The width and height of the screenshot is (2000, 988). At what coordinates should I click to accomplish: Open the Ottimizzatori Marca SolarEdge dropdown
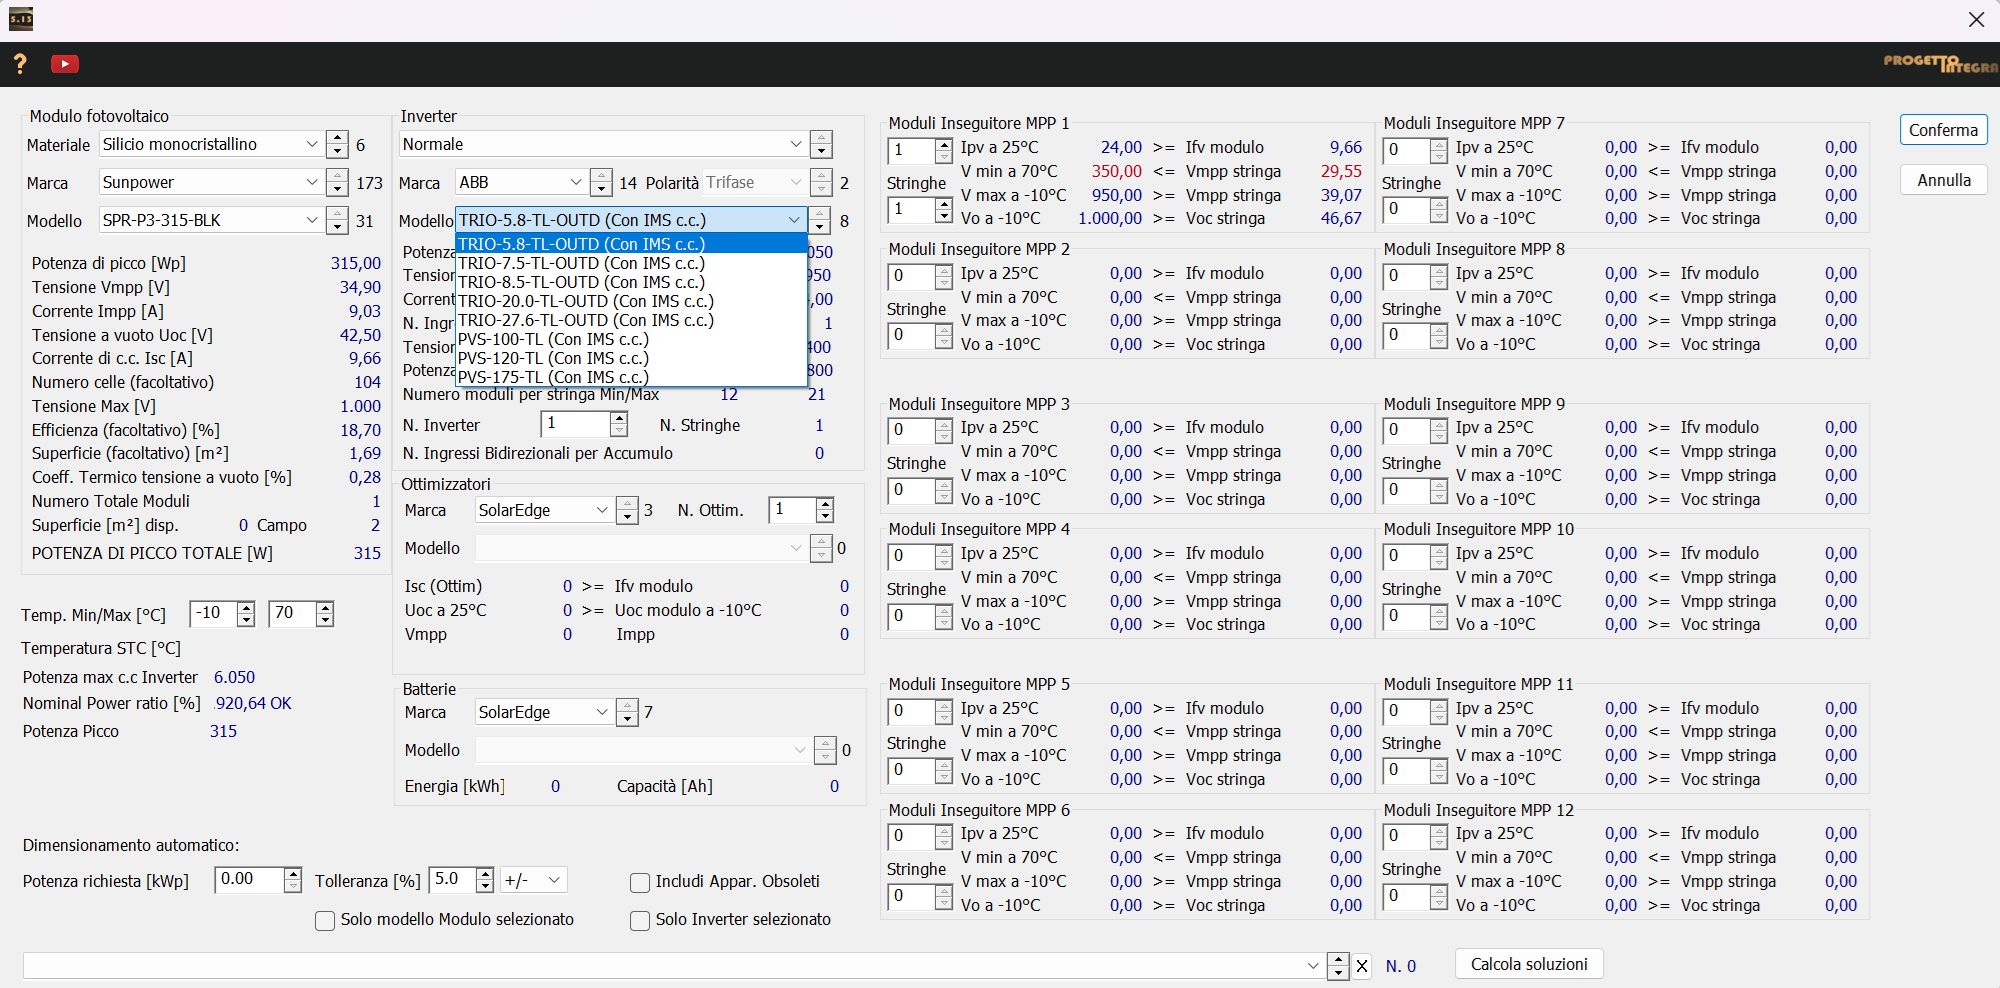coord(543,510)
